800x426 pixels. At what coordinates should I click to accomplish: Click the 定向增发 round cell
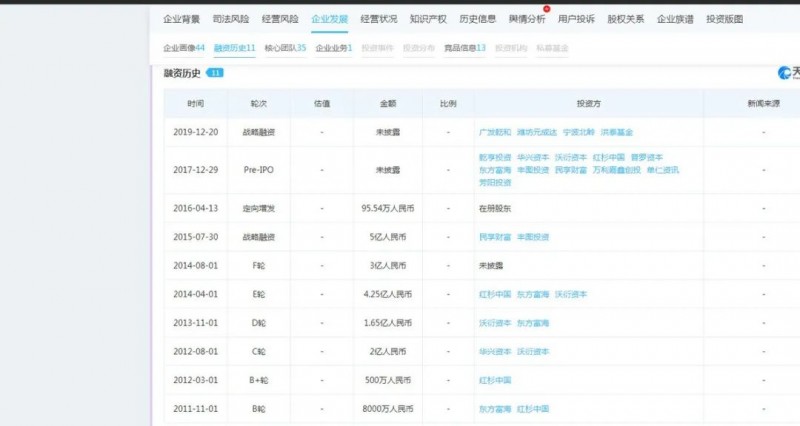259,209
